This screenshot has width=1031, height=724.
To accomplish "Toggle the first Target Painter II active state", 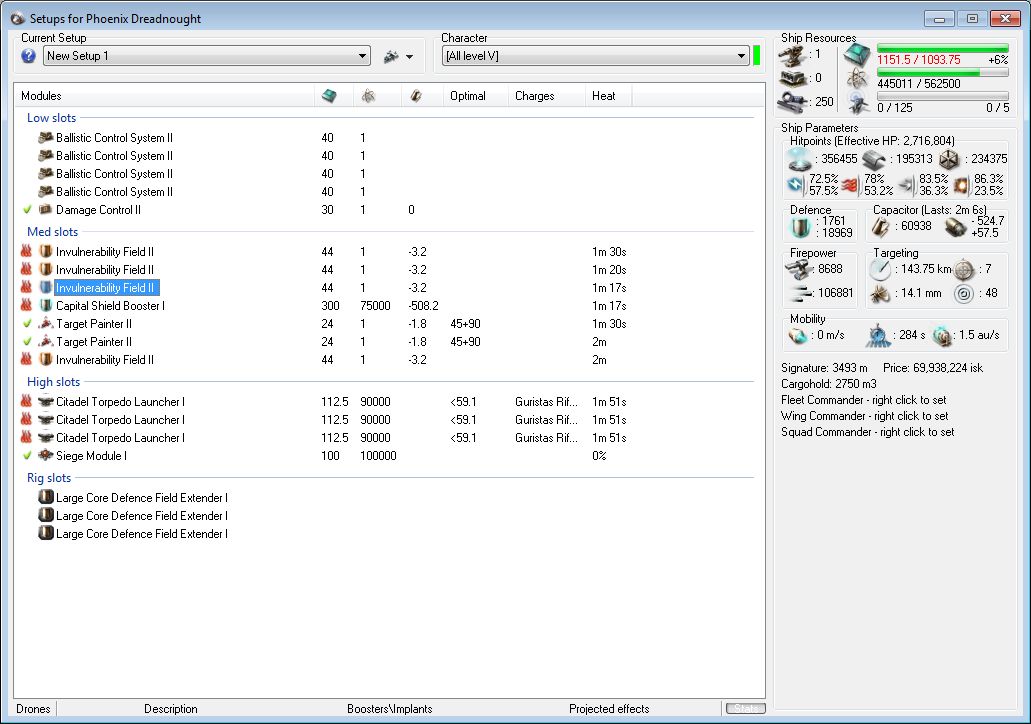I will (x=27, y=324).
